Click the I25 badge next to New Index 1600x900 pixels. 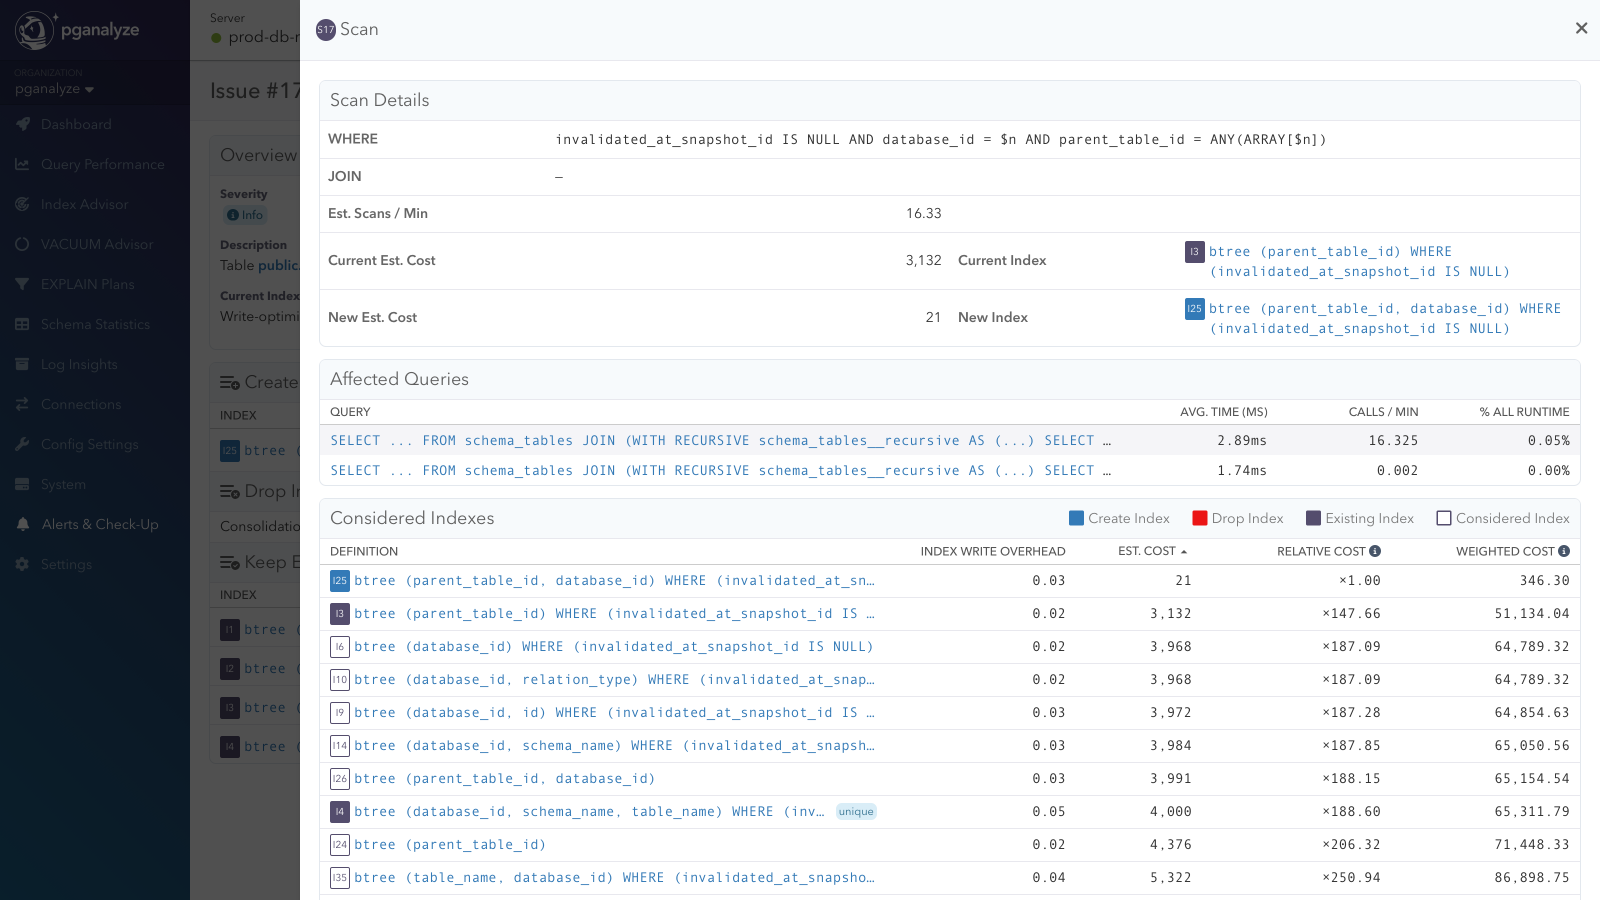click(x=1194, y=309)
